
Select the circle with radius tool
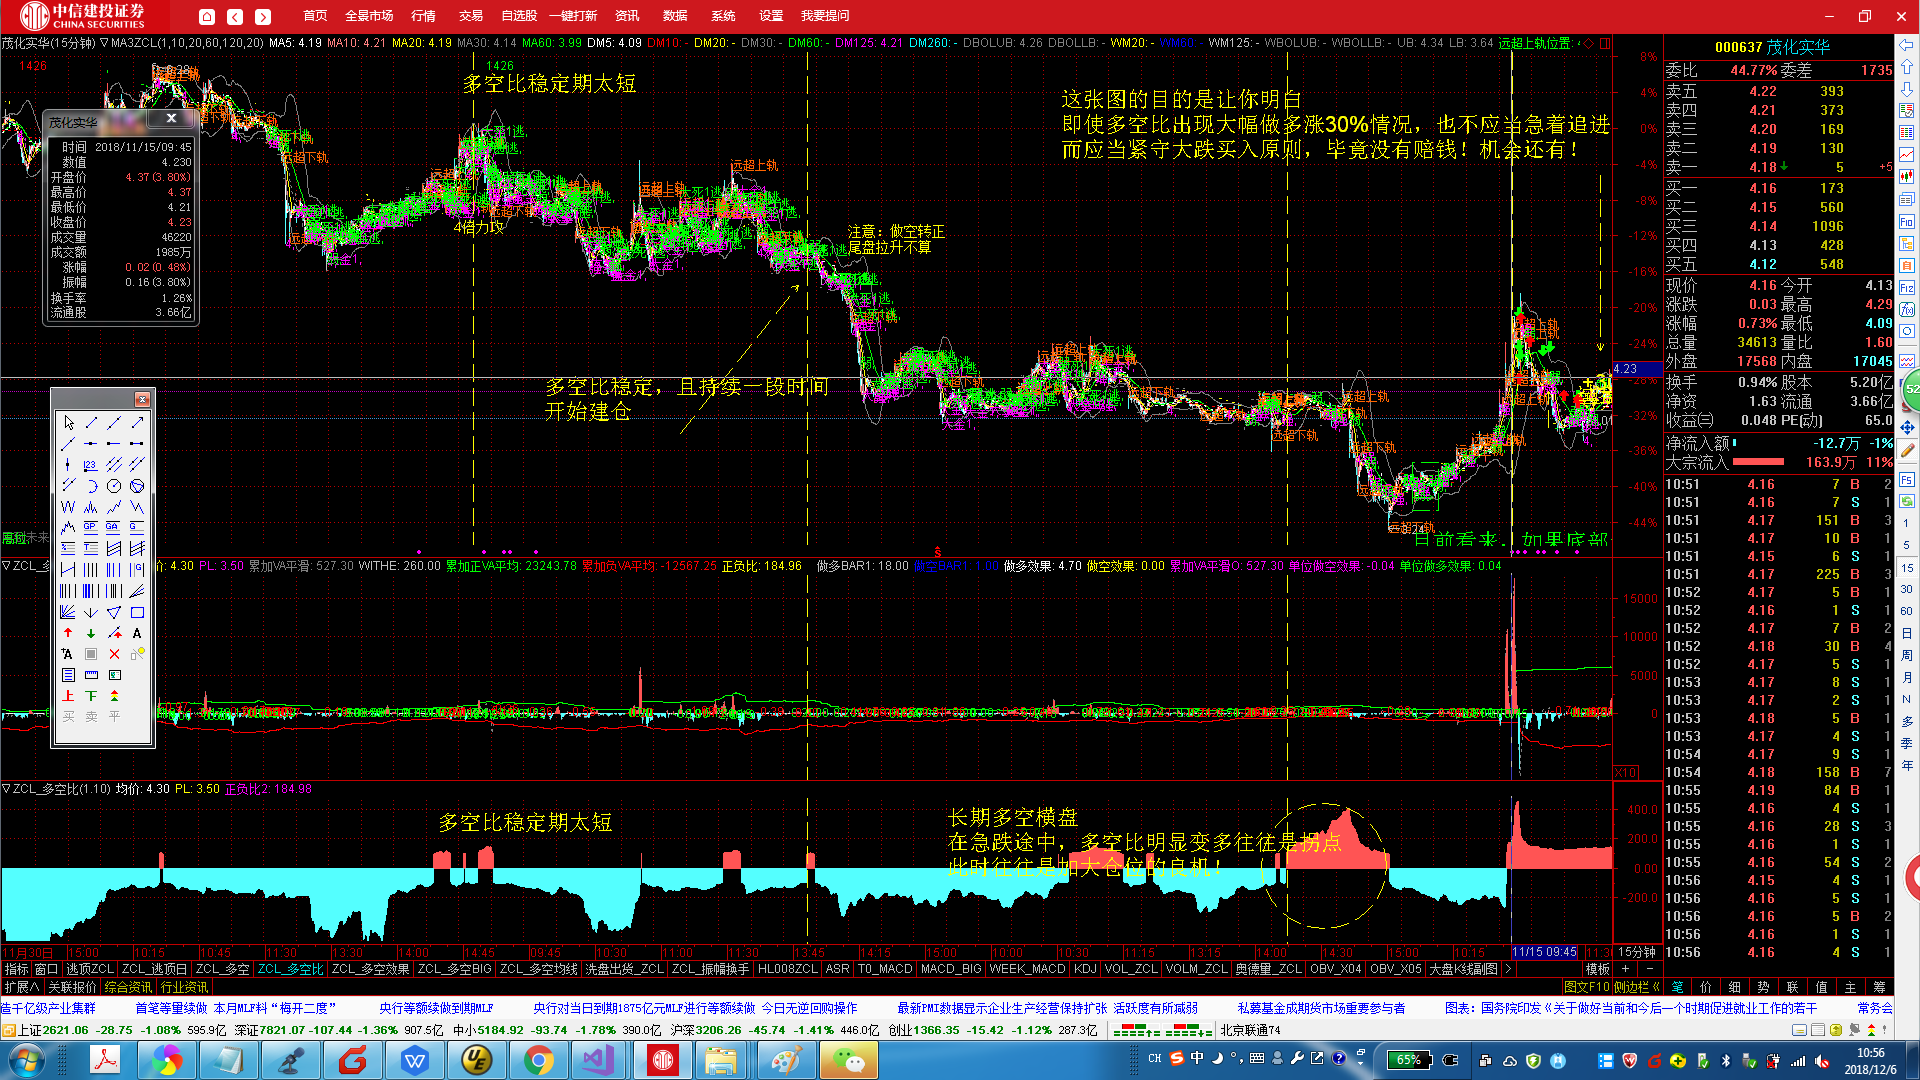[114, 486]
